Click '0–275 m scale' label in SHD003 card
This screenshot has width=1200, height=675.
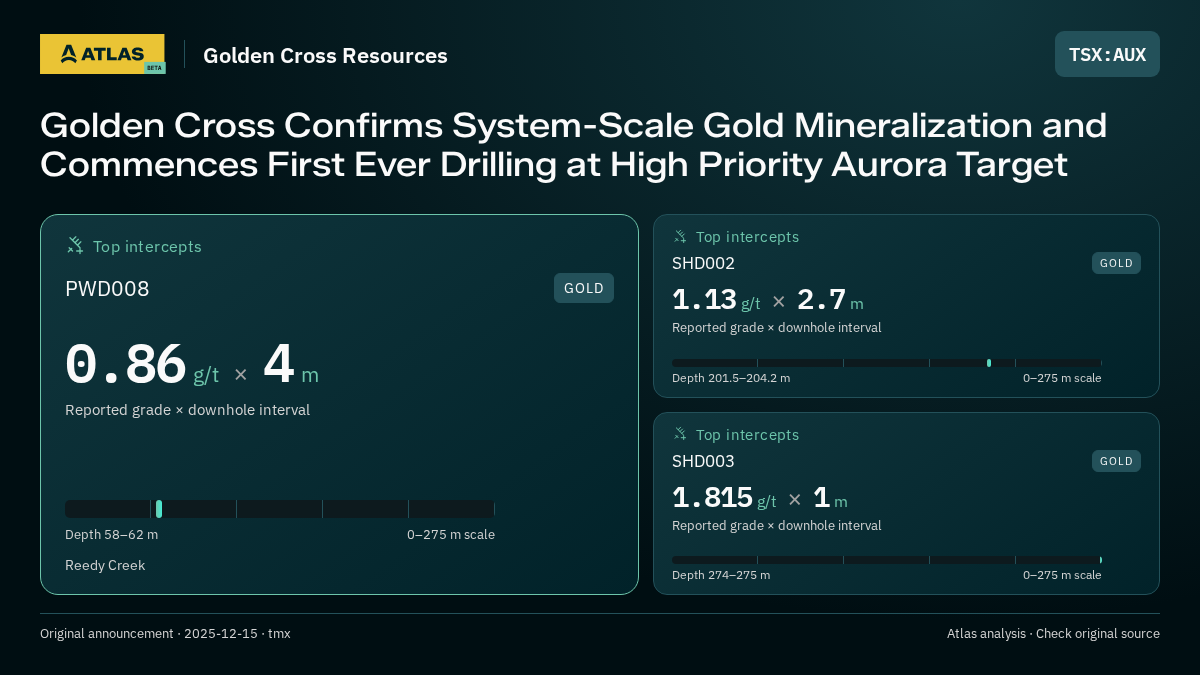pos(1062,575)
